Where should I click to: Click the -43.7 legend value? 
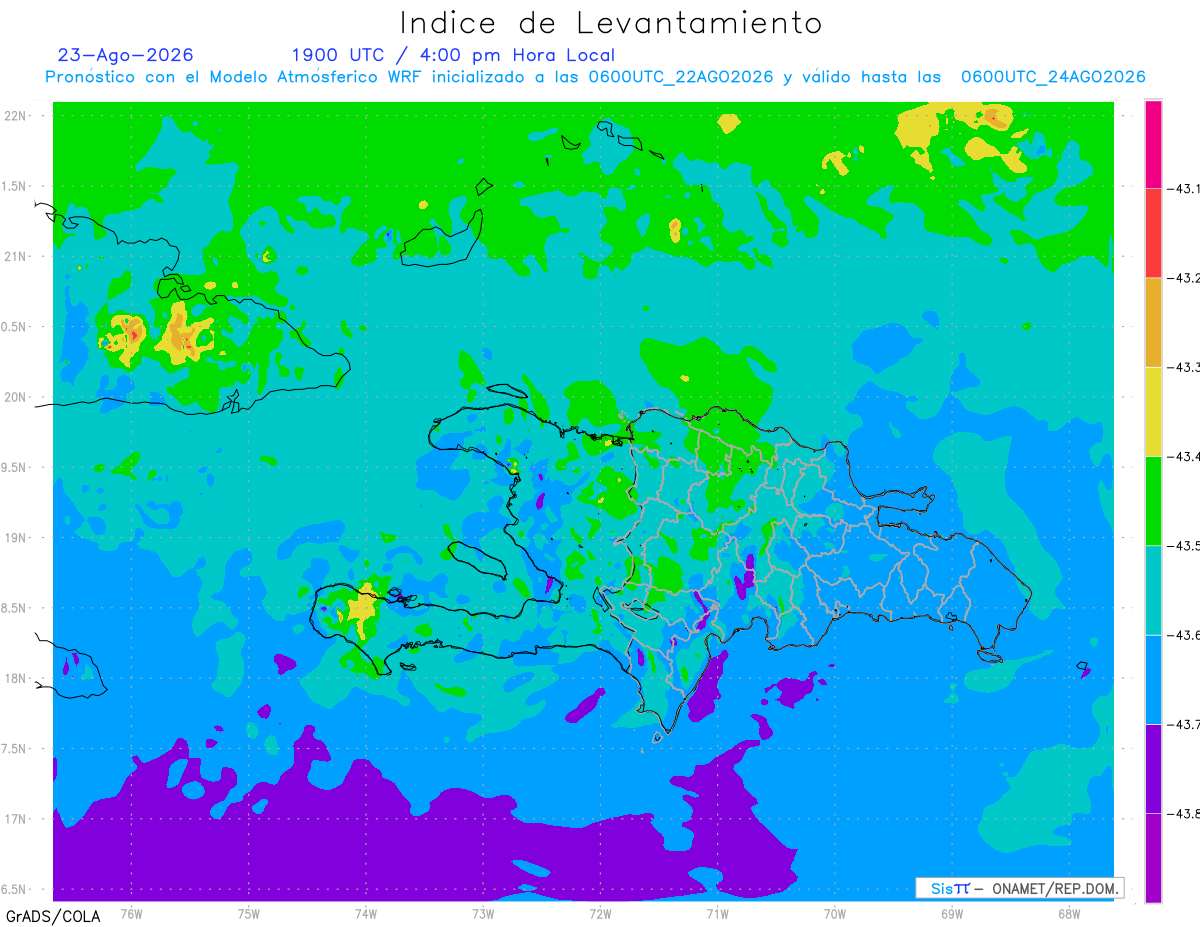[1183, 724]
